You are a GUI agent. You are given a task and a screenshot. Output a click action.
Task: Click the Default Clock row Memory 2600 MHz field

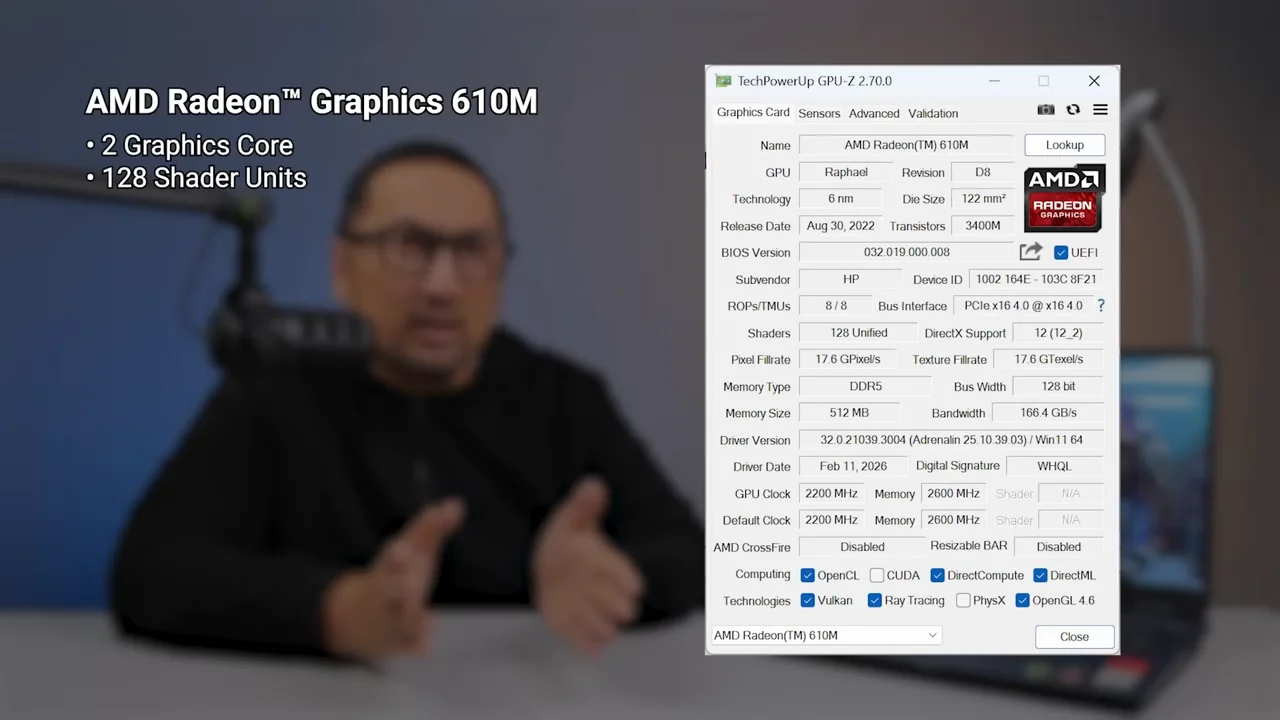point(953,520)
